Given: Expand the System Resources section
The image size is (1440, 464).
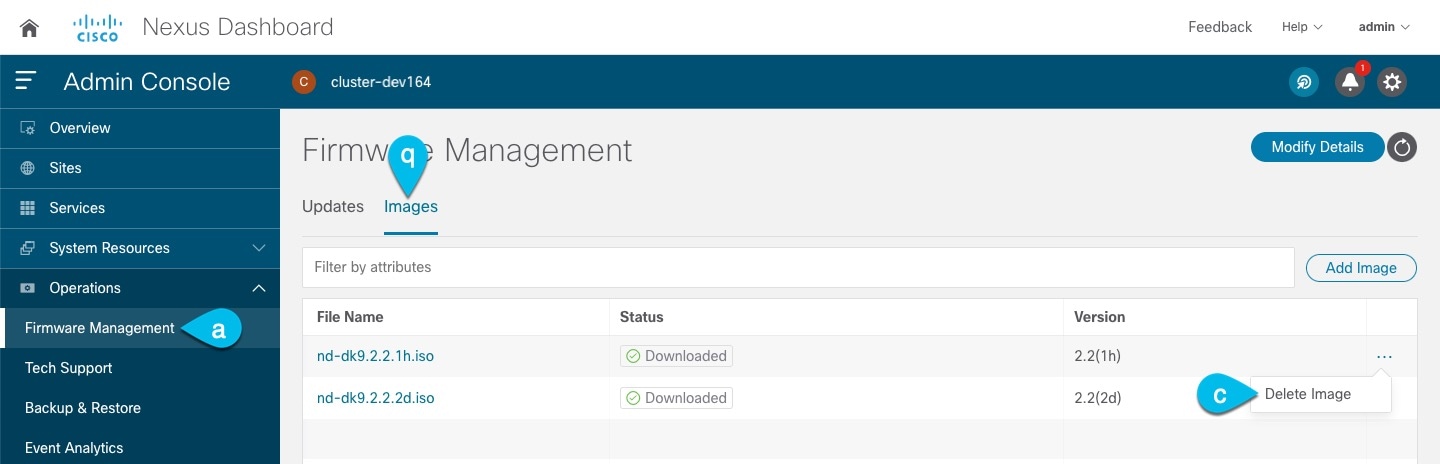Looking at the screenshot, I should [x=259, y=248].
